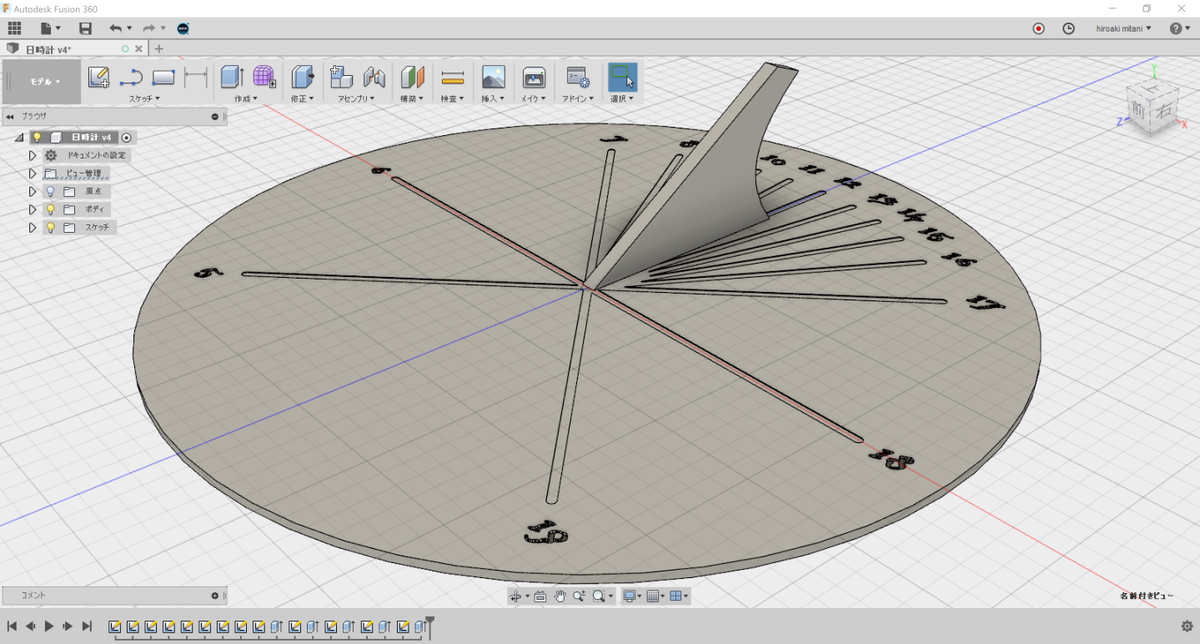This screenshot has width=1200, height=644.
Task: Select the Joint tool
Action: click(x=374, y=77)
